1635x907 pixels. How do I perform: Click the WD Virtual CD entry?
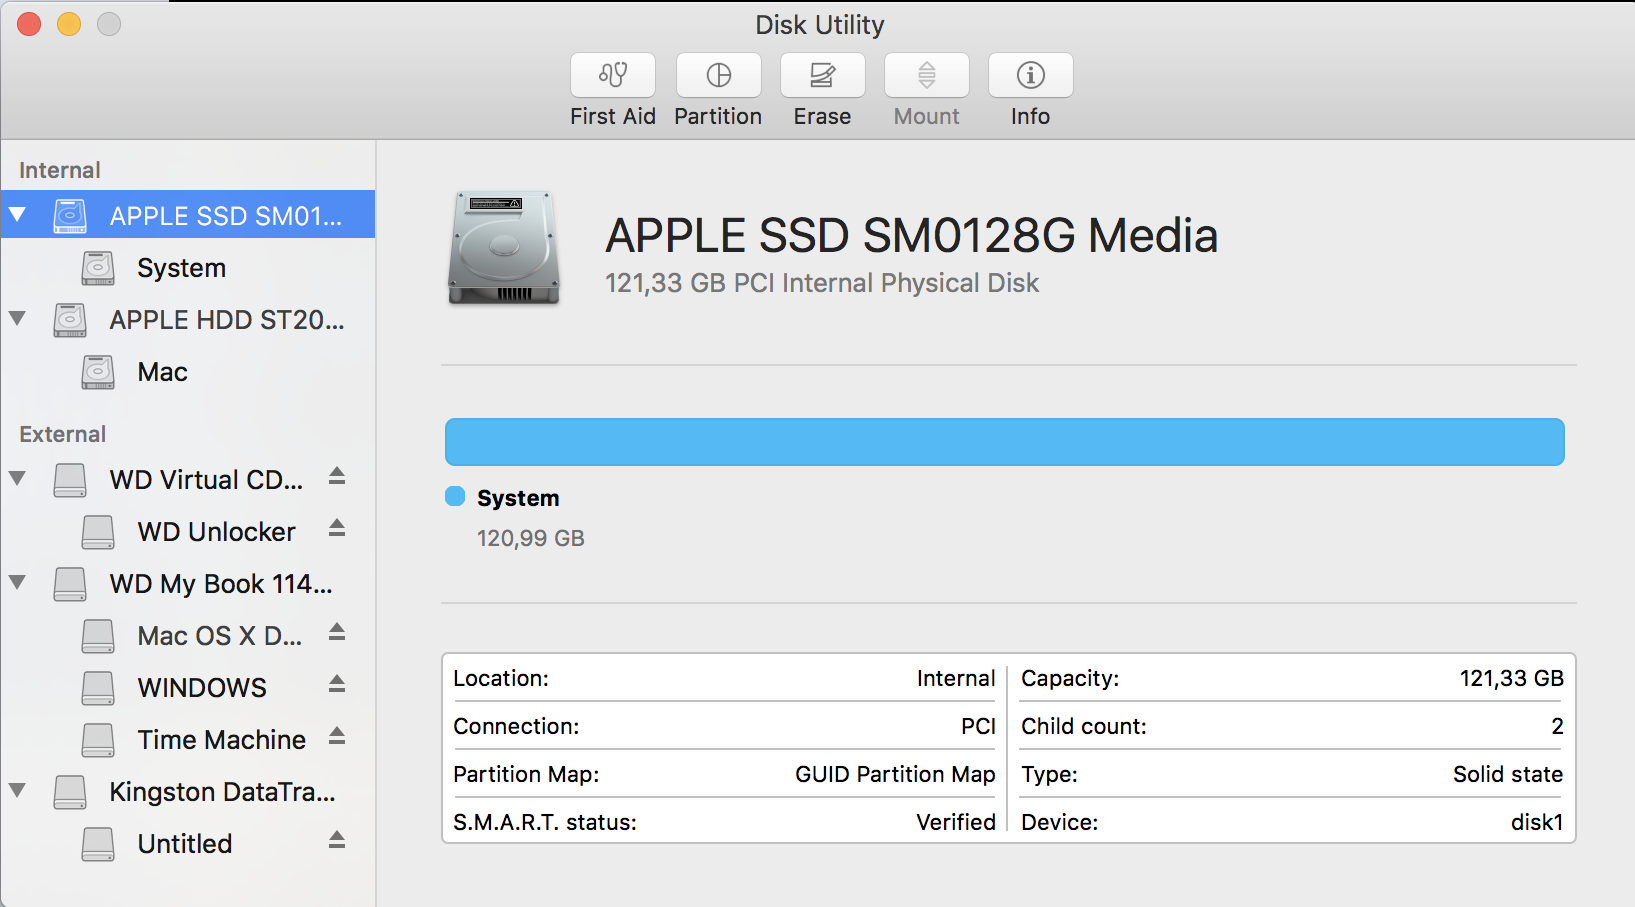[x=204, y=479]
